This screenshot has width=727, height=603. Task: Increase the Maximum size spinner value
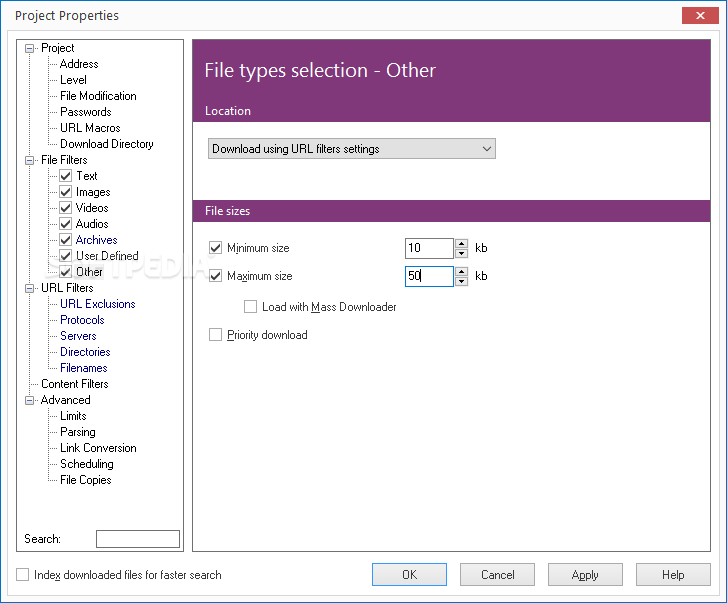[x=461, y=271]
